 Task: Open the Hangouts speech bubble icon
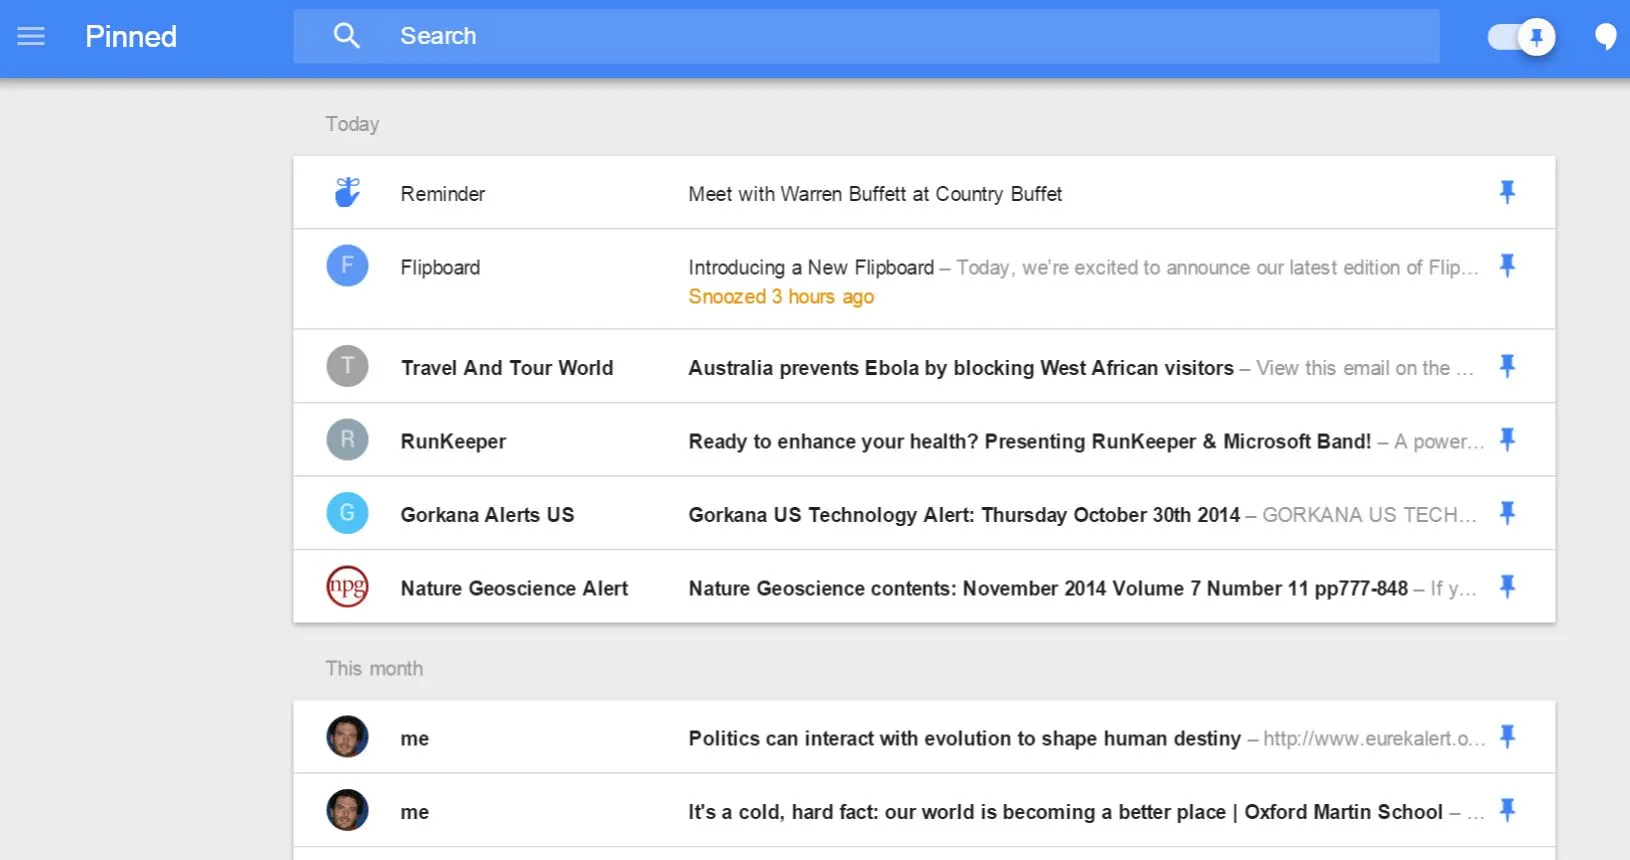click(x=1606, y=37)
